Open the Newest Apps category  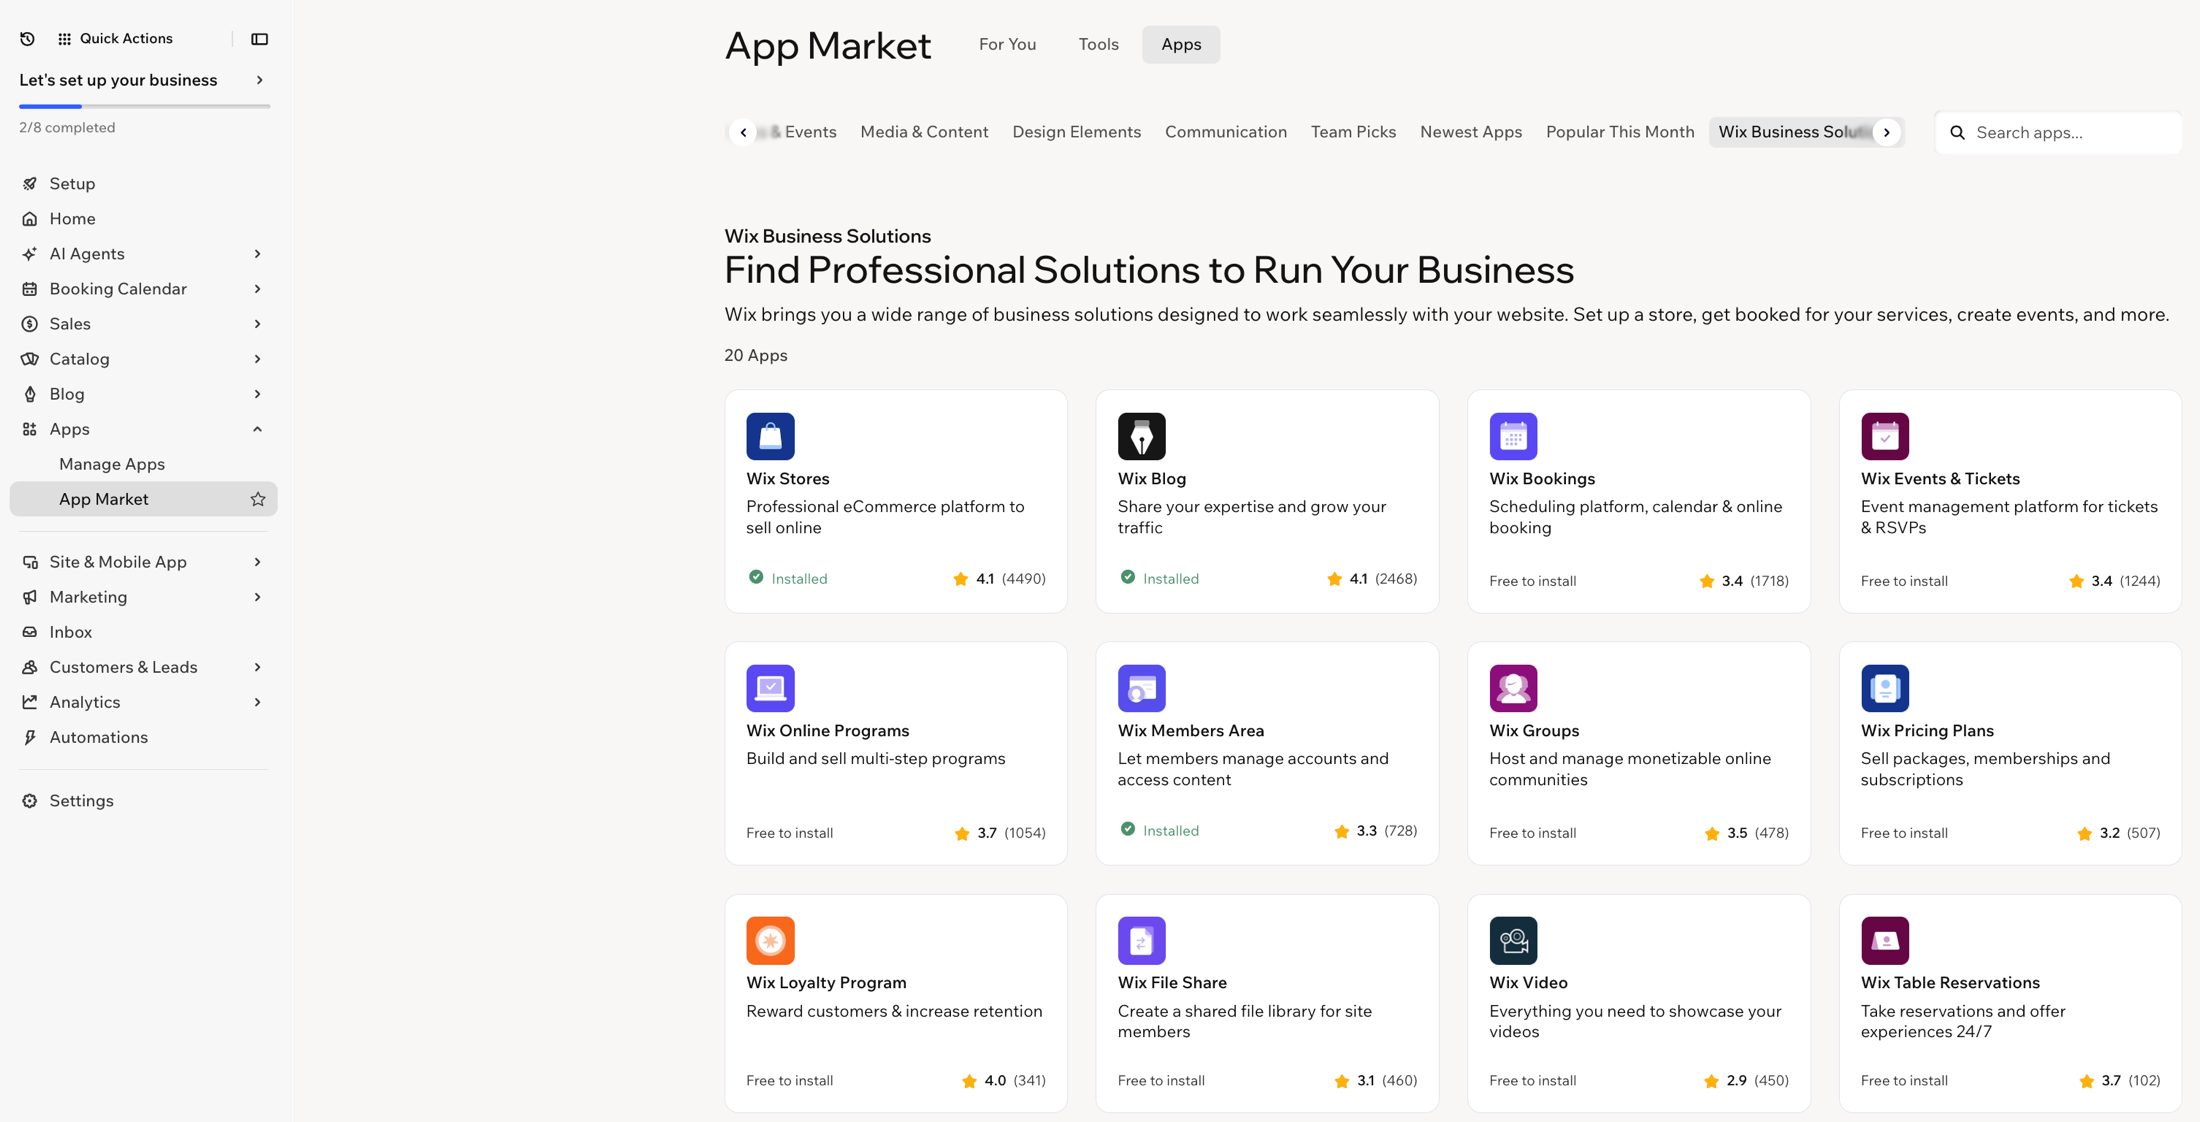pos(1470,132)
